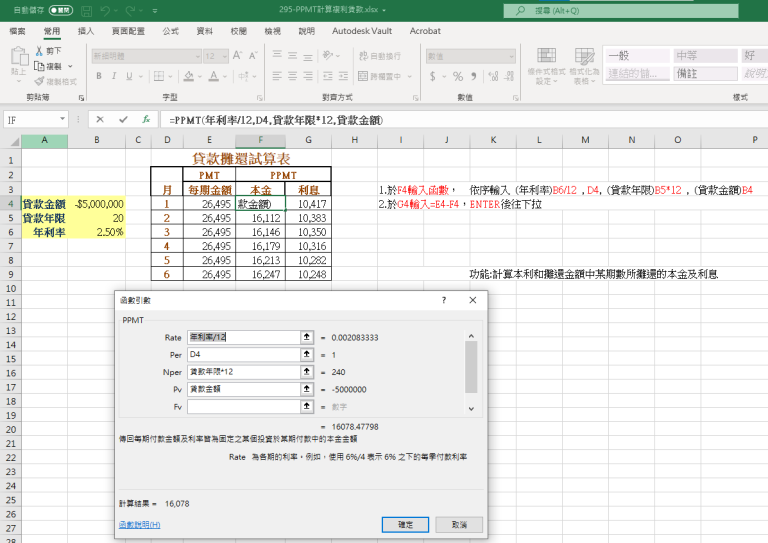Open the font size dropdown

[x=224, y=57]
